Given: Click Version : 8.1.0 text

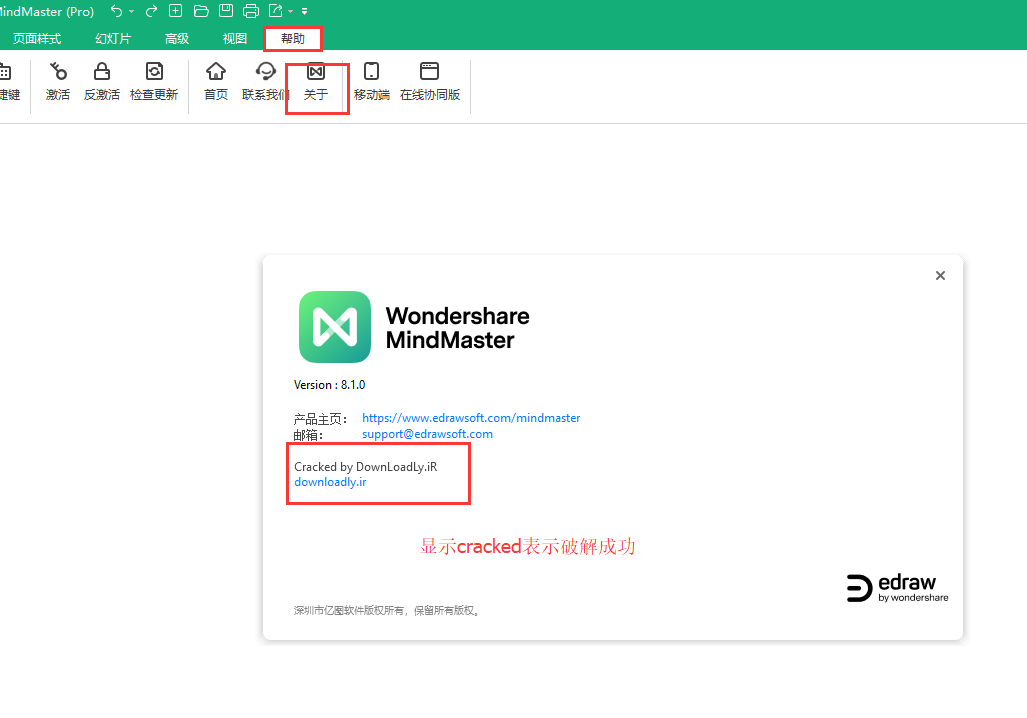Looking at the screenshot, I should (x=329, y=385).
